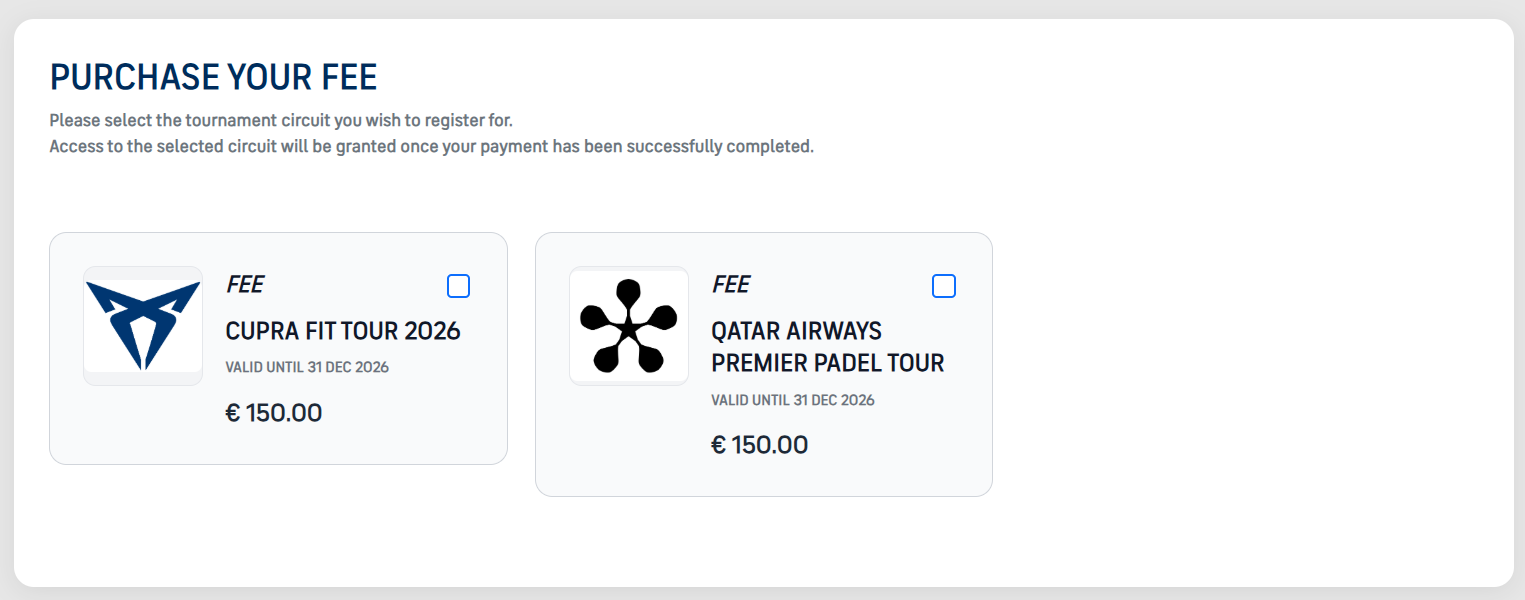Click the 'Access to the selected circuit' sentence
This screenshot has height=600, width=1525.
tap(431, 147)
